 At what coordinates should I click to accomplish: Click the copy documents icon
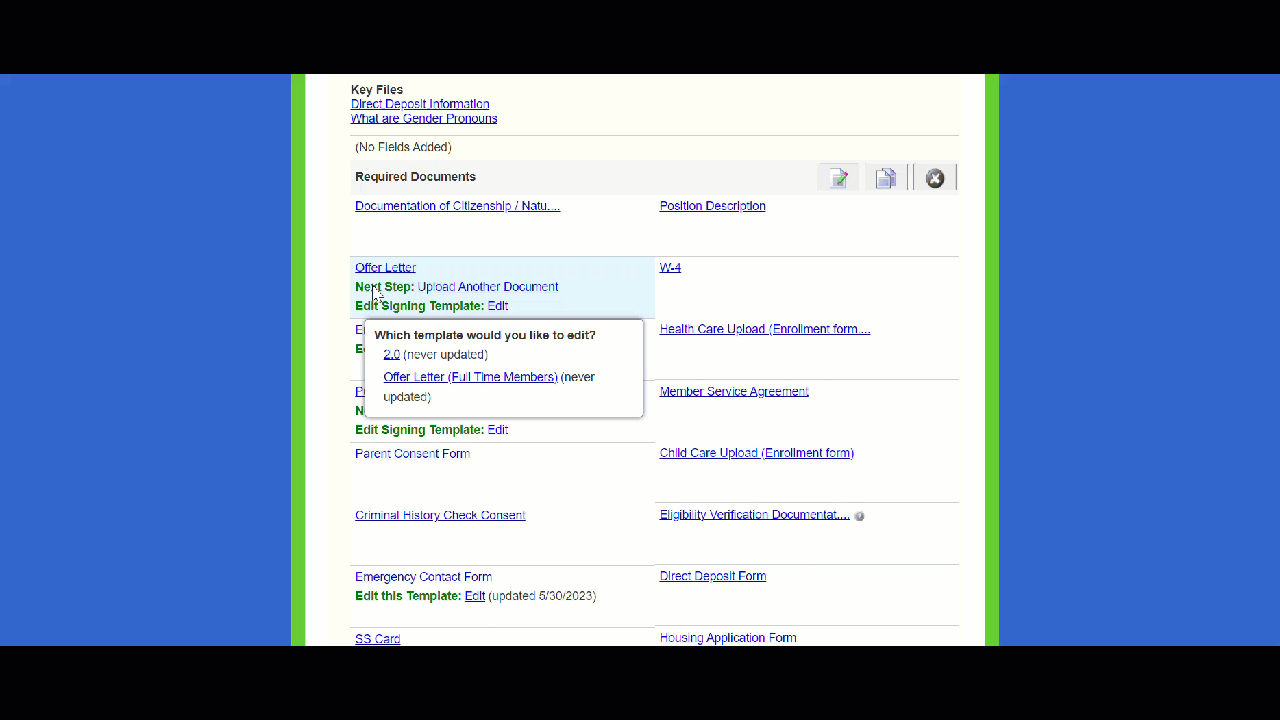(x=885, y=178)
